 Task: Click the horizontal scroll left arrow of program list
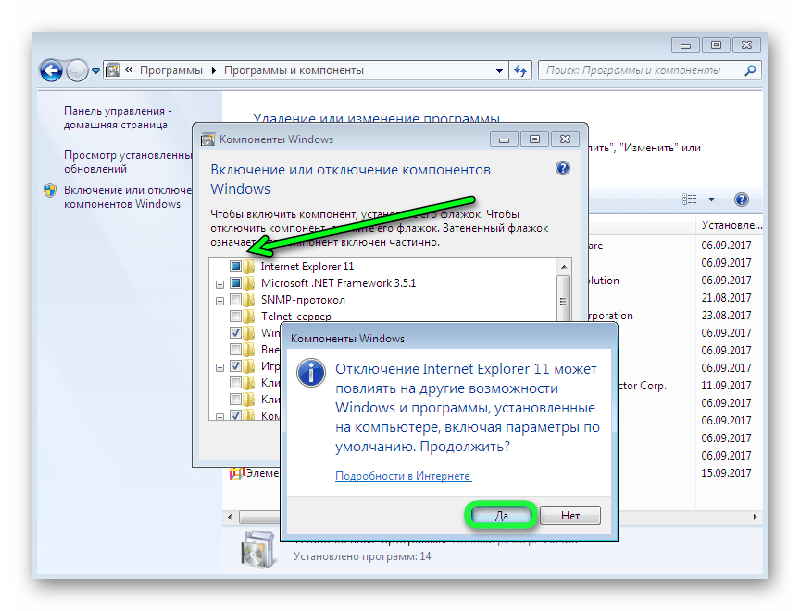click(x=230, y=517)
